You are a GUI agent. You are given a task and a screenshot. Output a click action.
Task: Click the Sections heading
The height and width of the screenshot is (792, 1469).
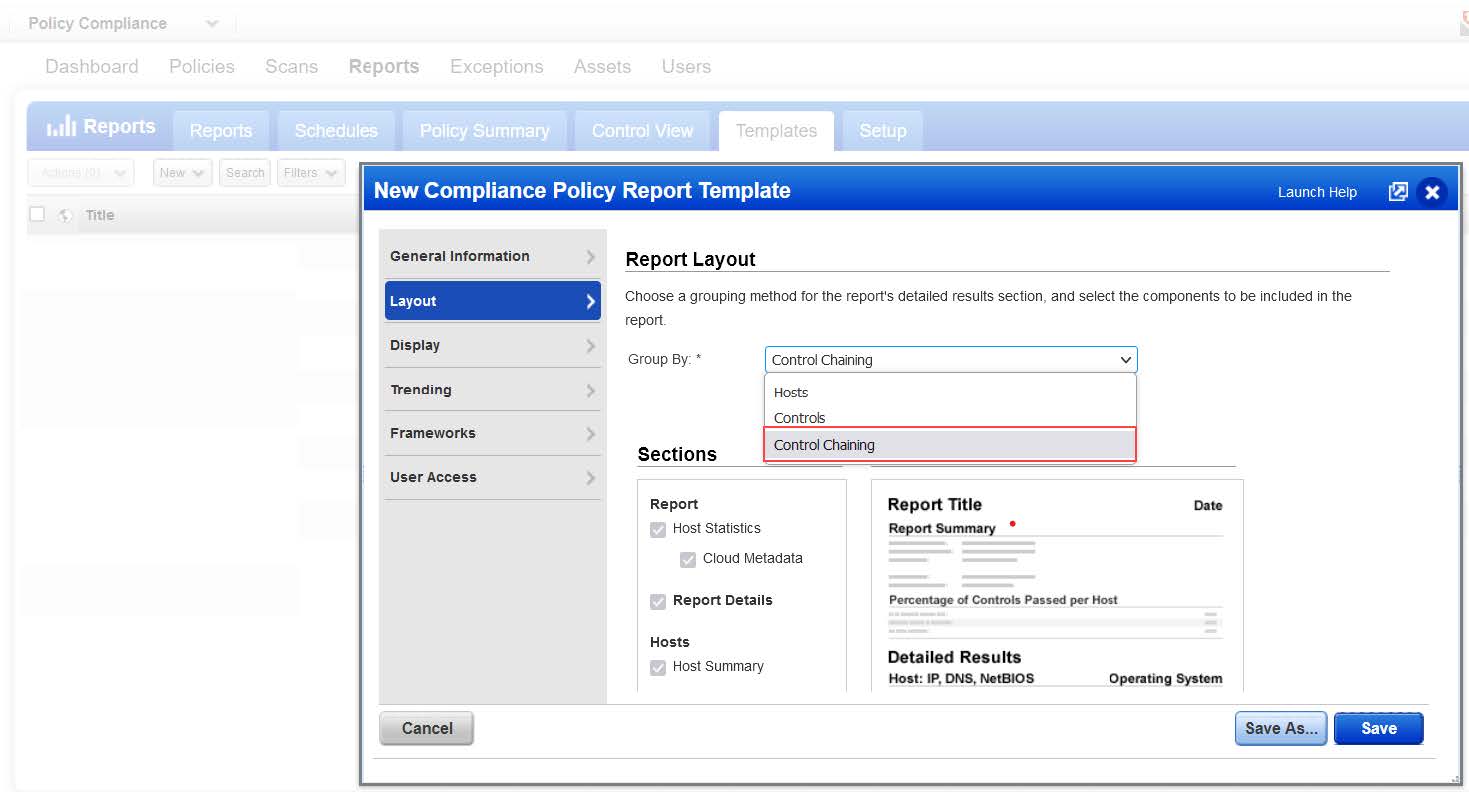point(677,454)
